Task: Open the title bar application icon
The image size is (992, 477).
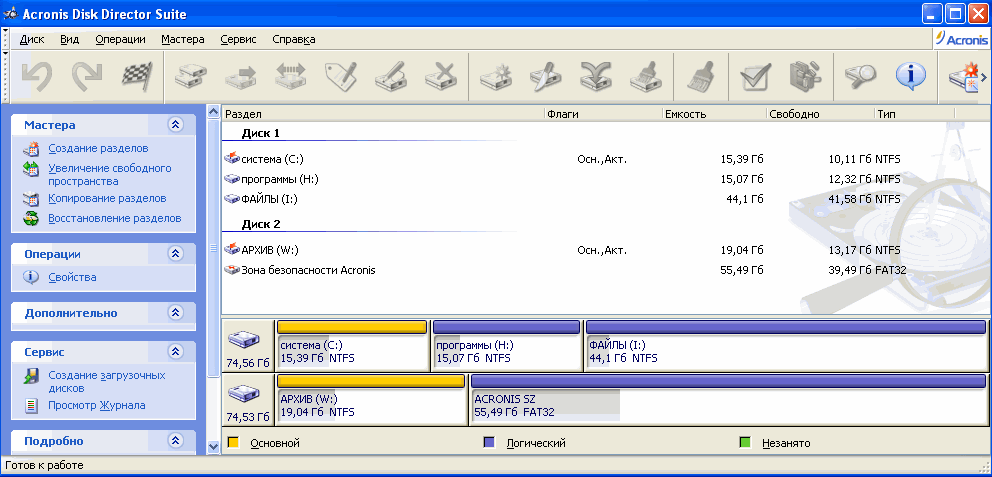Action: 10,14
